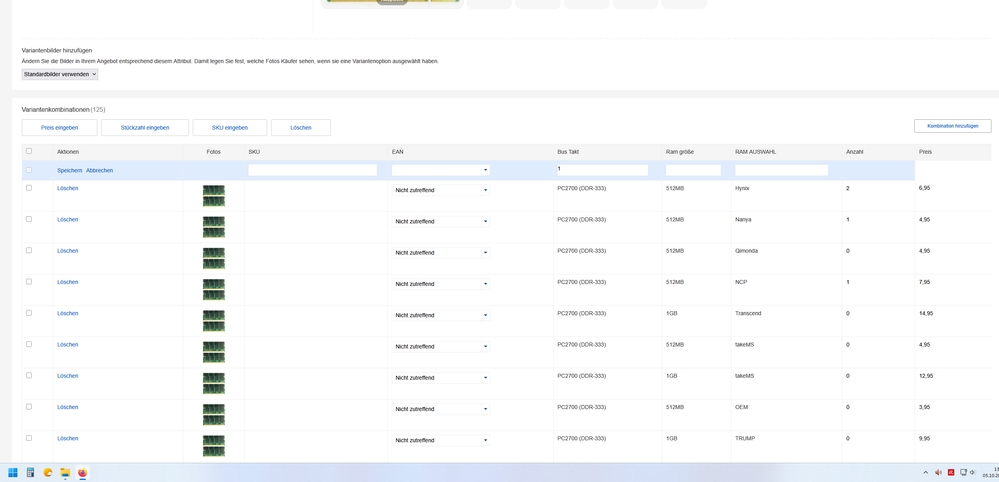Open the empty EAN dropdown in the edit row
Viewport: 999px width, 482px height.
(x=441, y=171)
